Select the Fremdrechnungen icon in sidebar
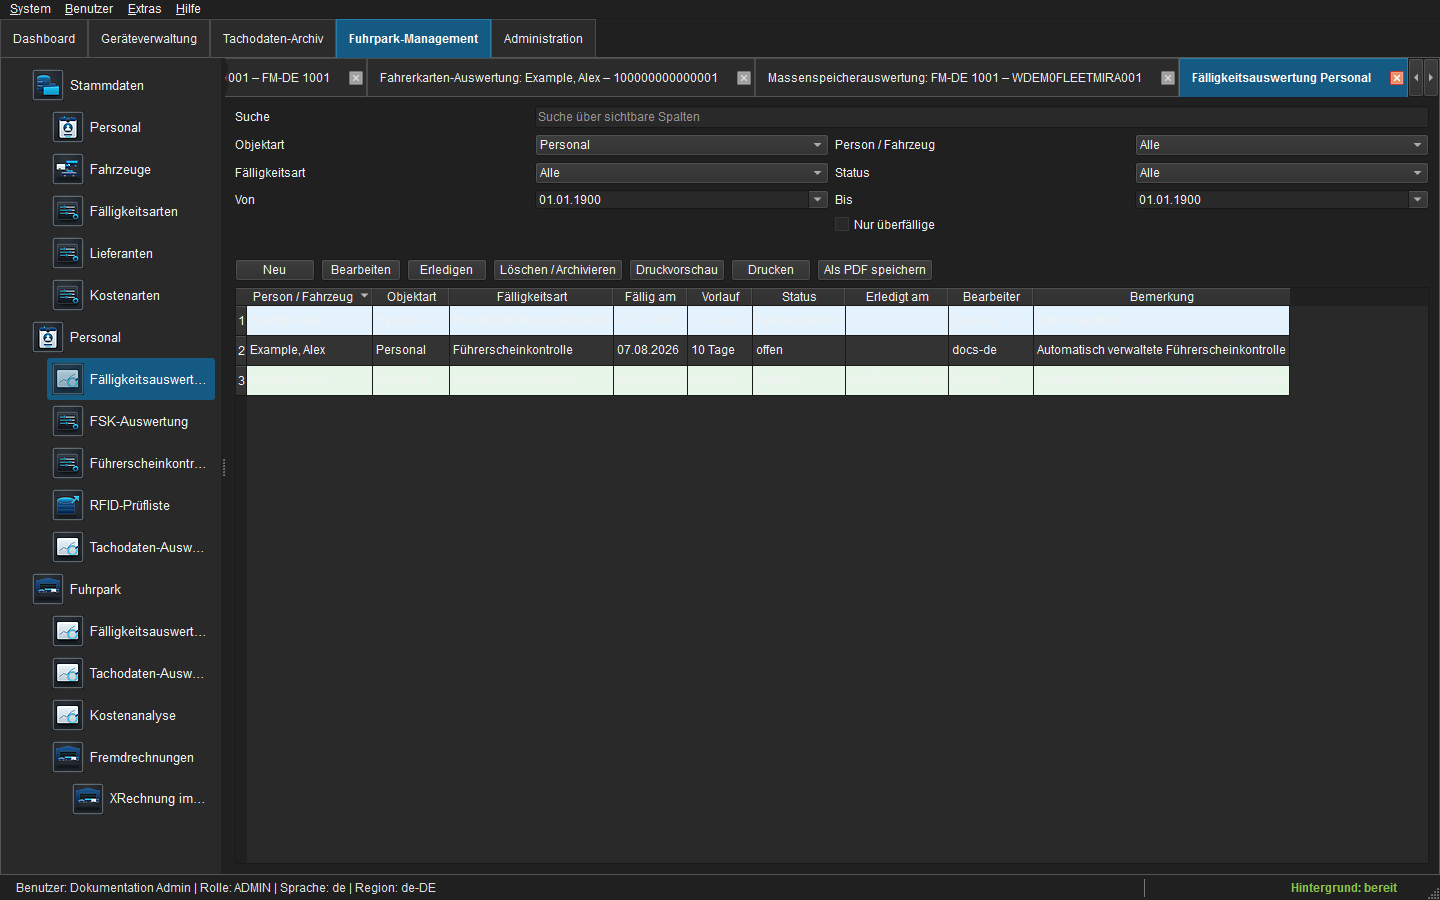Screen dimensions: 1440x900 click(x=67, y=757)
